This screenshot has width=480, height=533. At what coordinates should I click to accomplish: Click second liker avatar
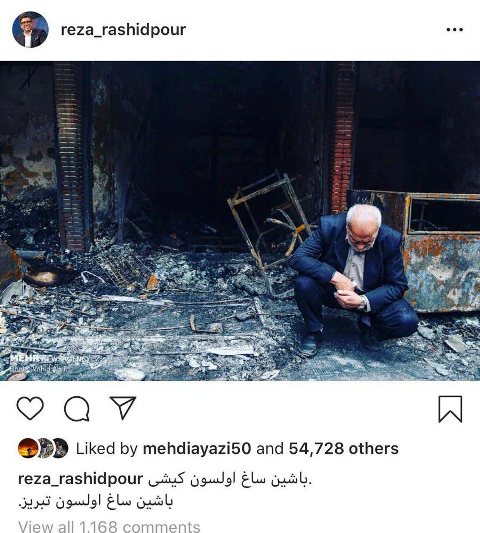[x=44, y=448]
